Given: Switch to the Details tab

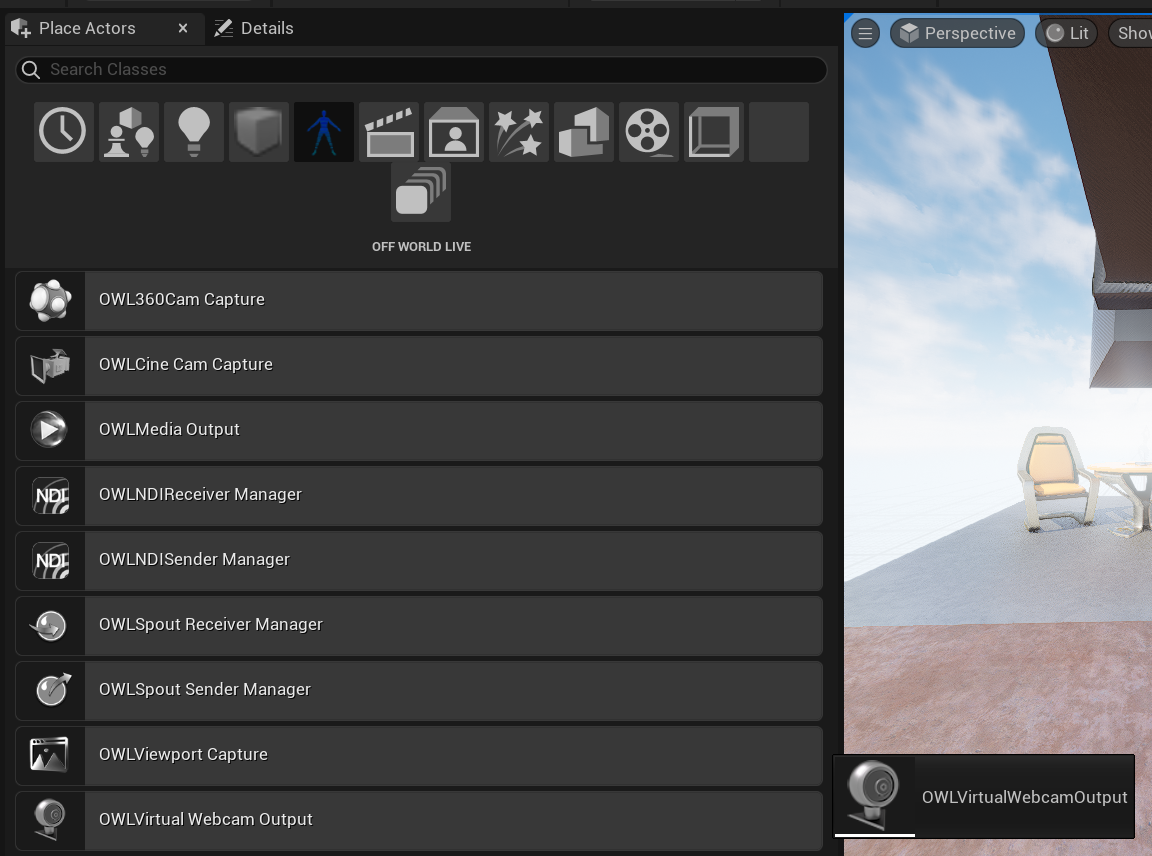Looking at the screenshot, I should click(253, 29).
